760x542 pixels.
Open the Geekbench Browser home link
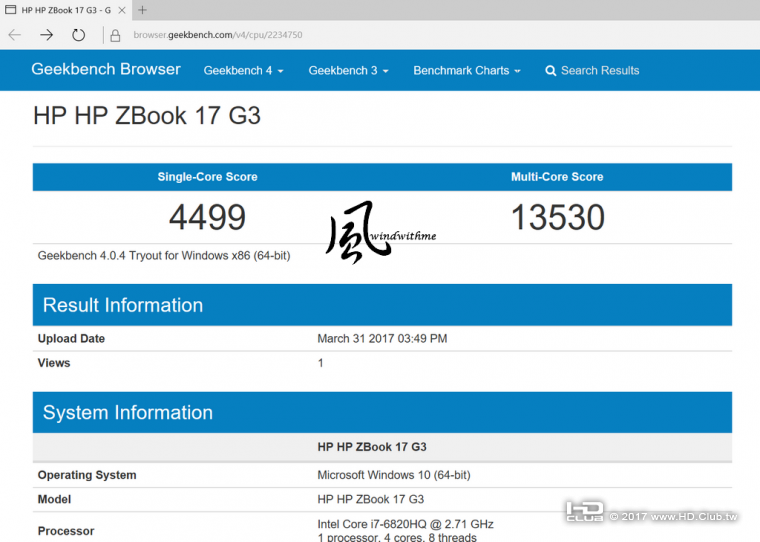click(106, 69)
